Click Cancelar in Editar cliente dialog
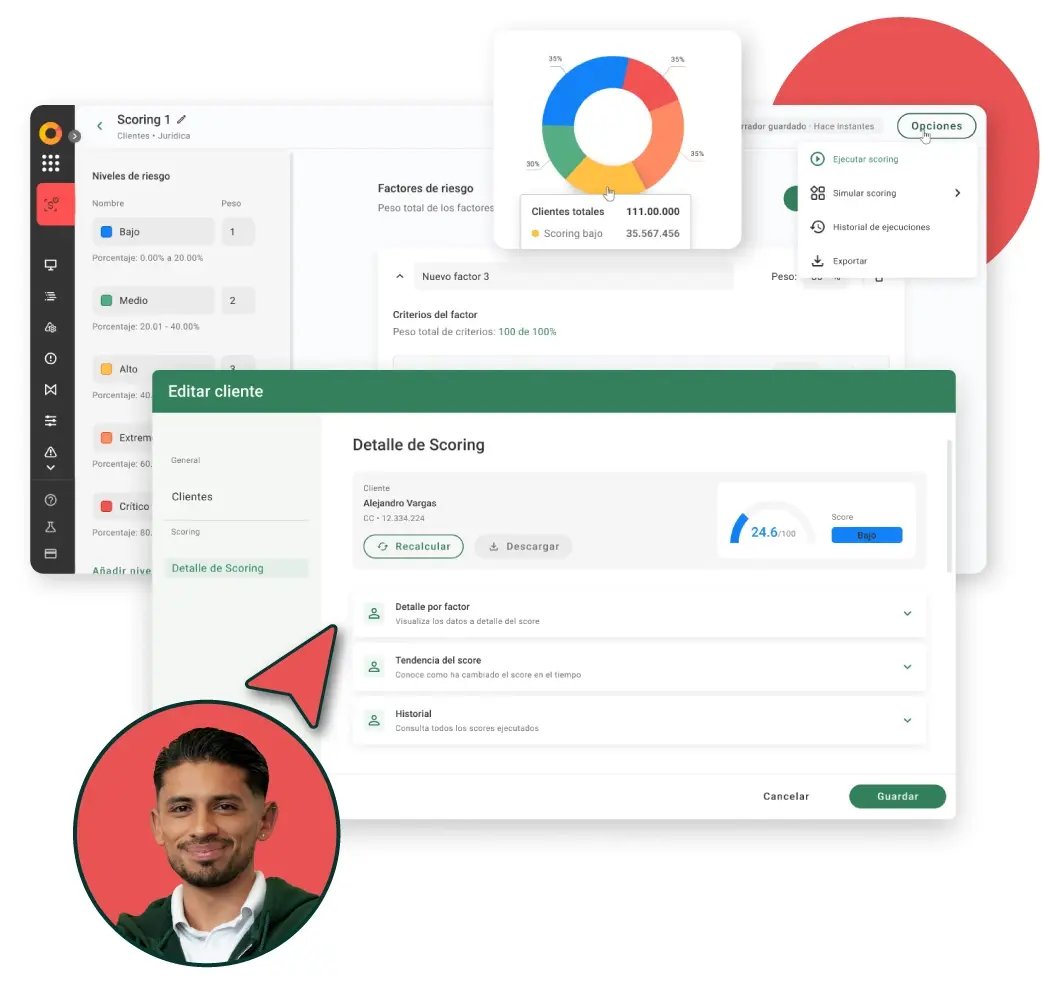1044x993 pixels. pos(786,797)
